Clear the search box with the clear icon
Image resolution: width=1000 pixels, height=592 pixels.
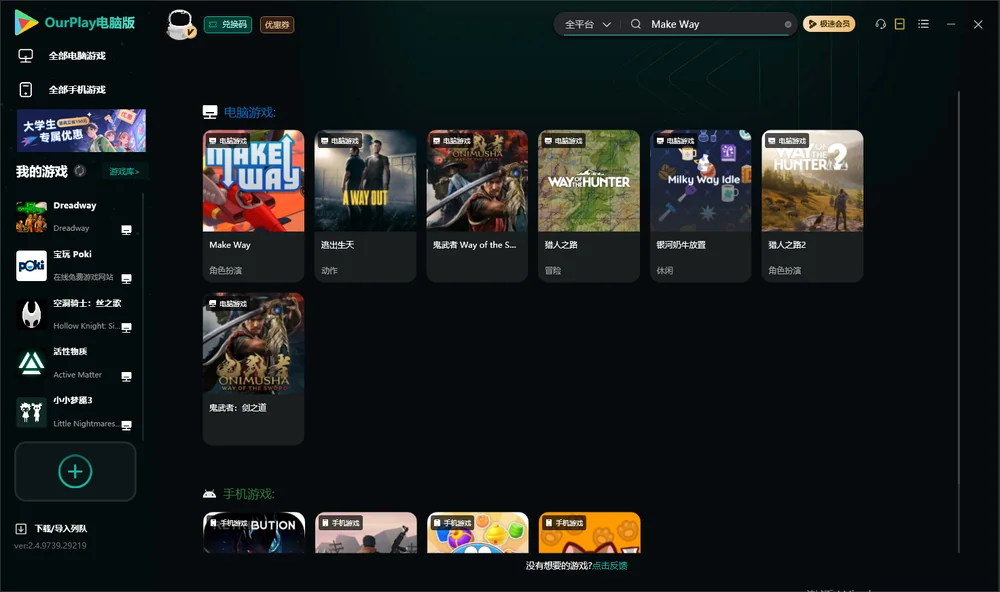pos(788,24)
